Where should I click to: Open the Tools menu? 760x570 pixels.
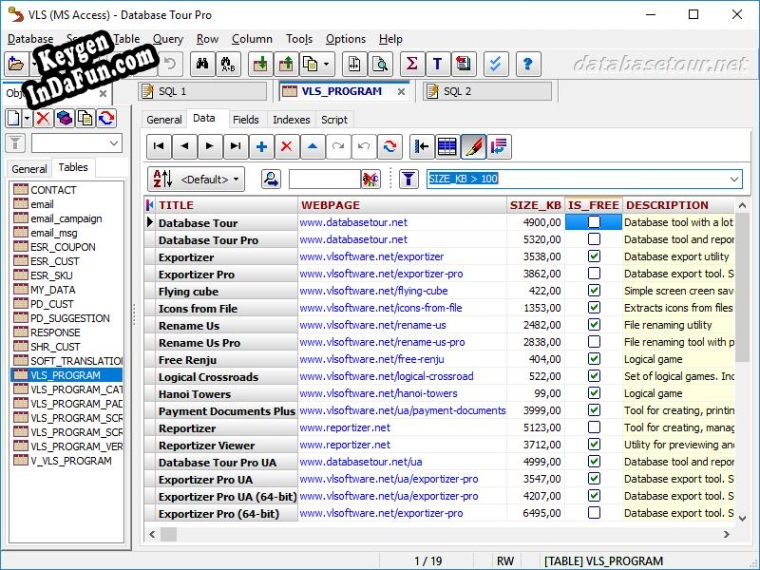(299, 39)
